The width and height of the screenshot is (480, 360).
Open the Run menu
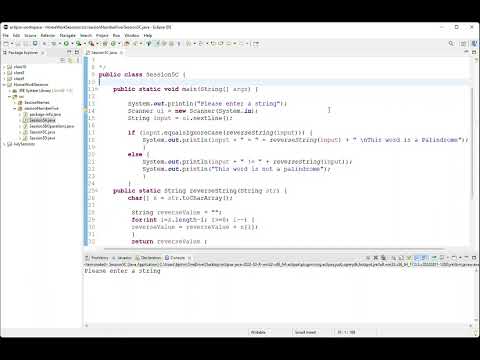116,35
